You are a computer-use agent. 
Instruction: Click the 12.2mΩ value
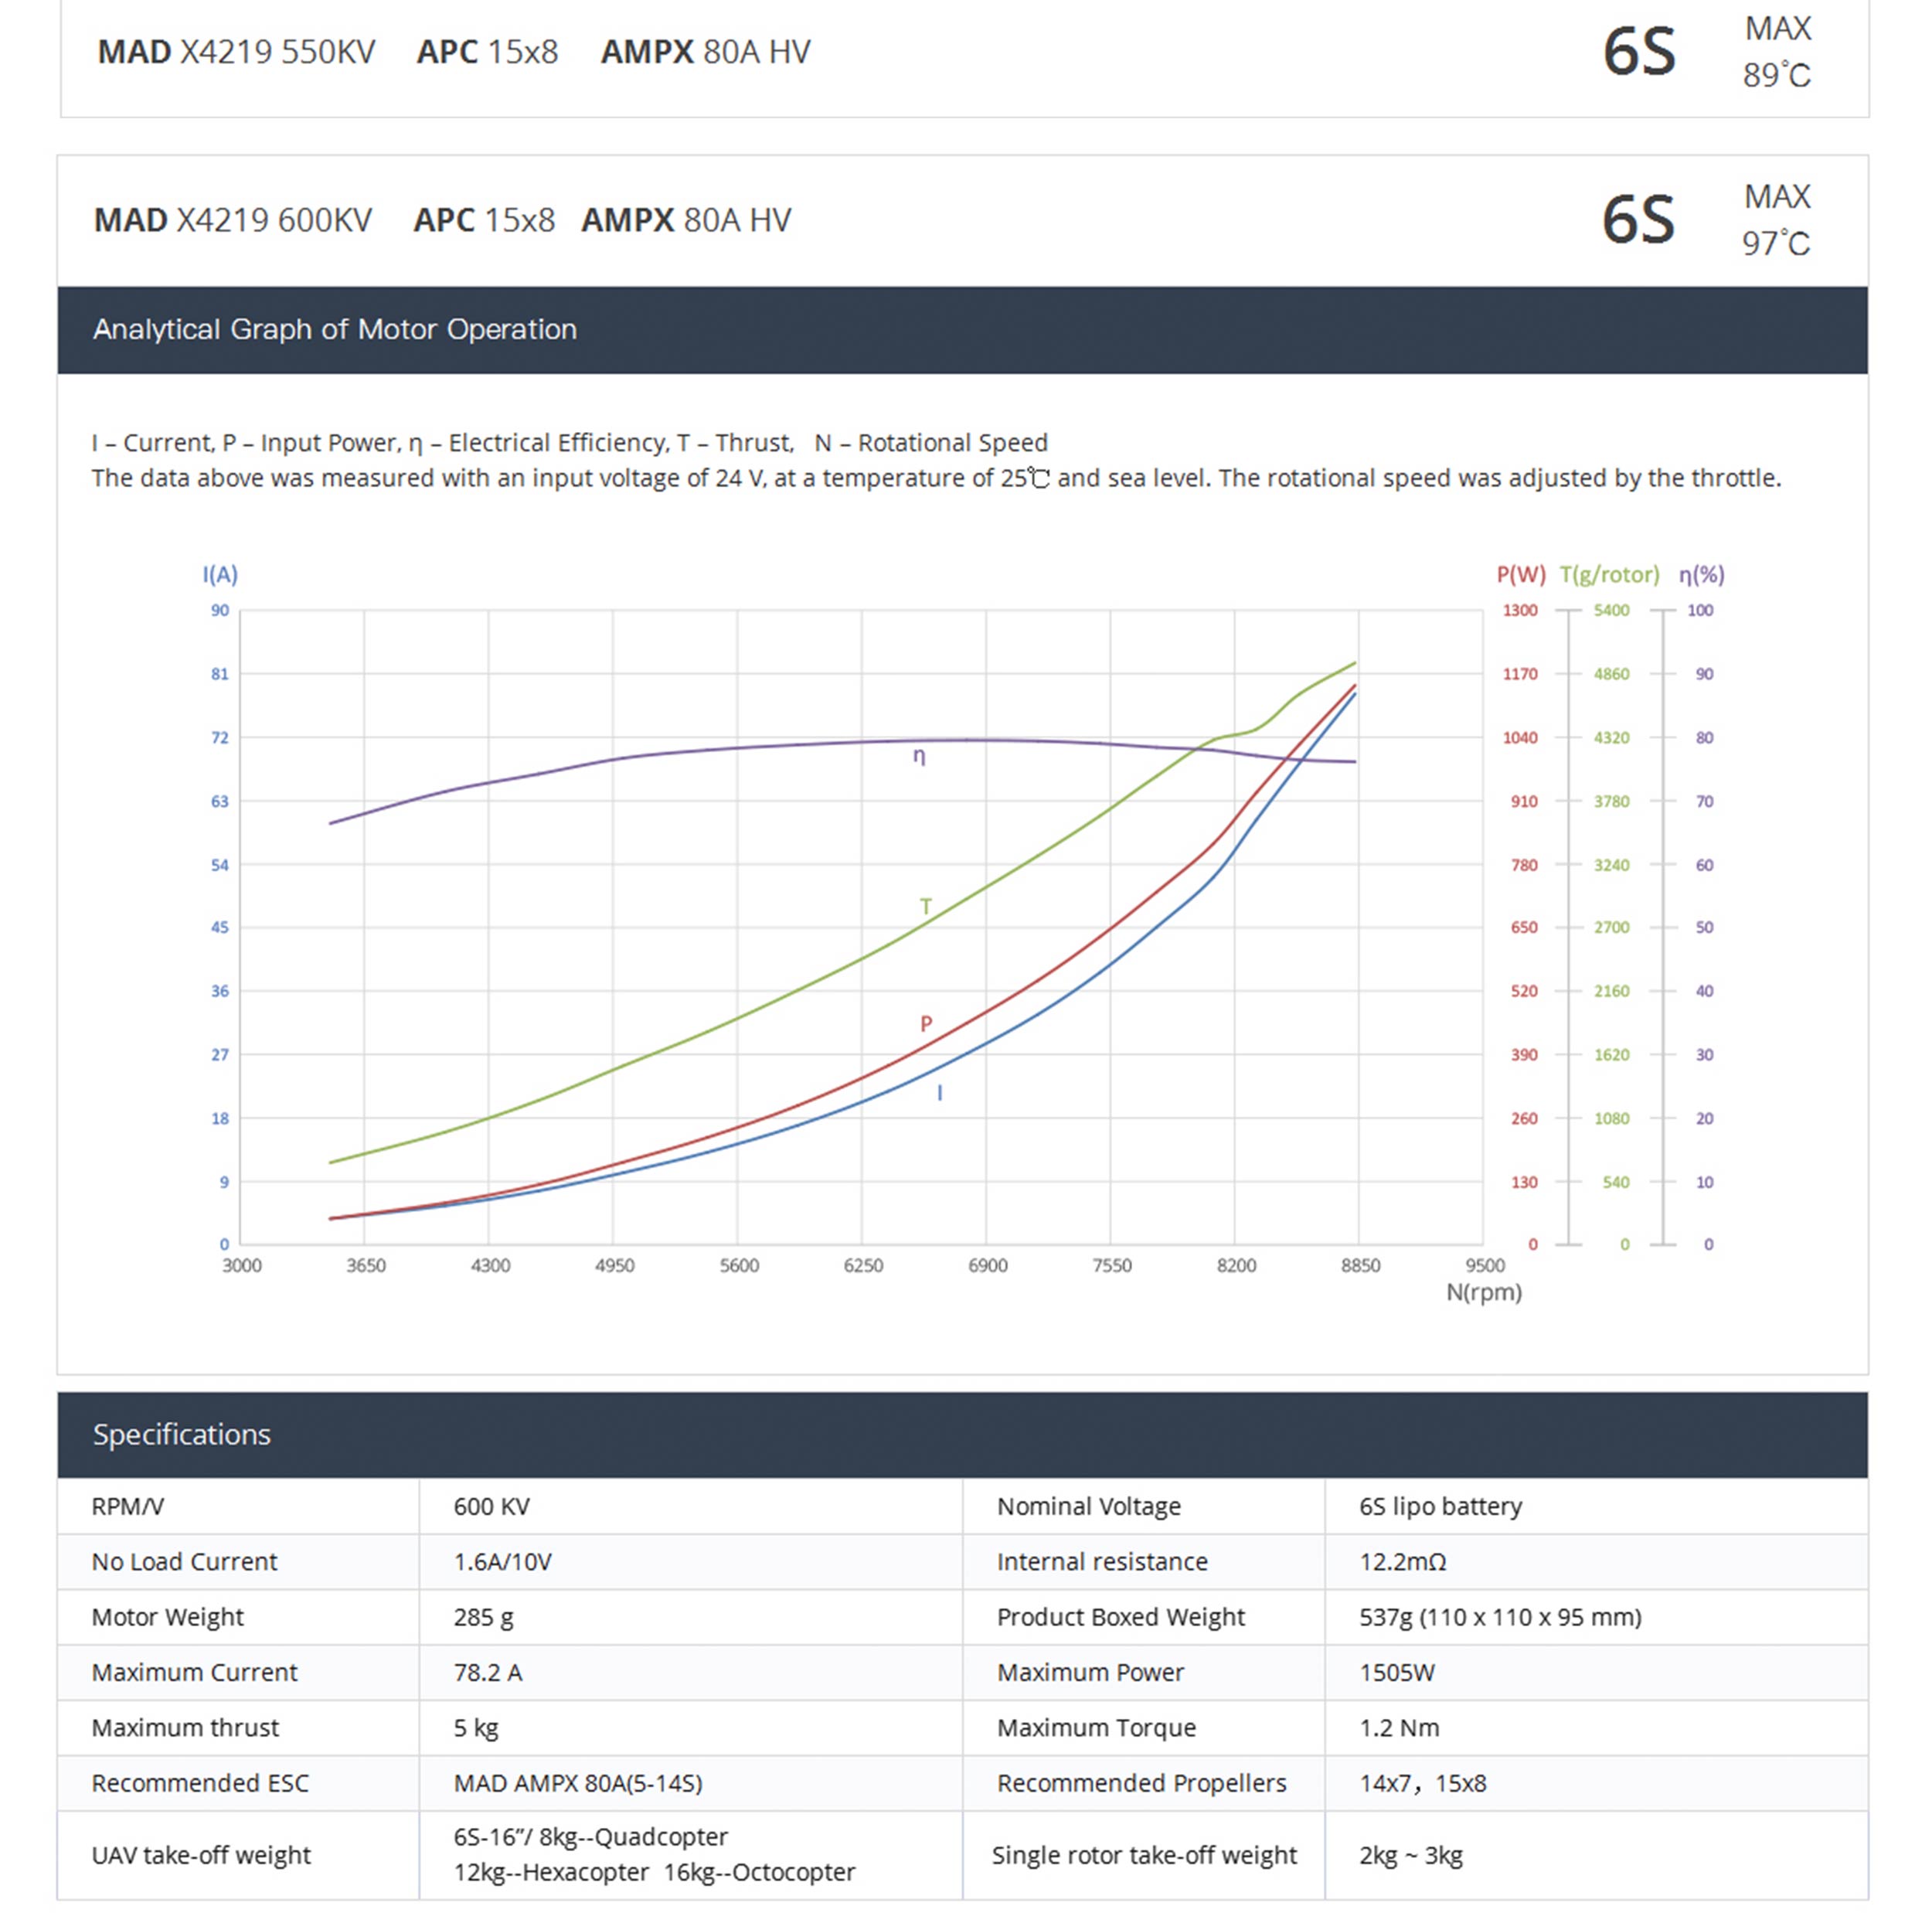1402,1561
